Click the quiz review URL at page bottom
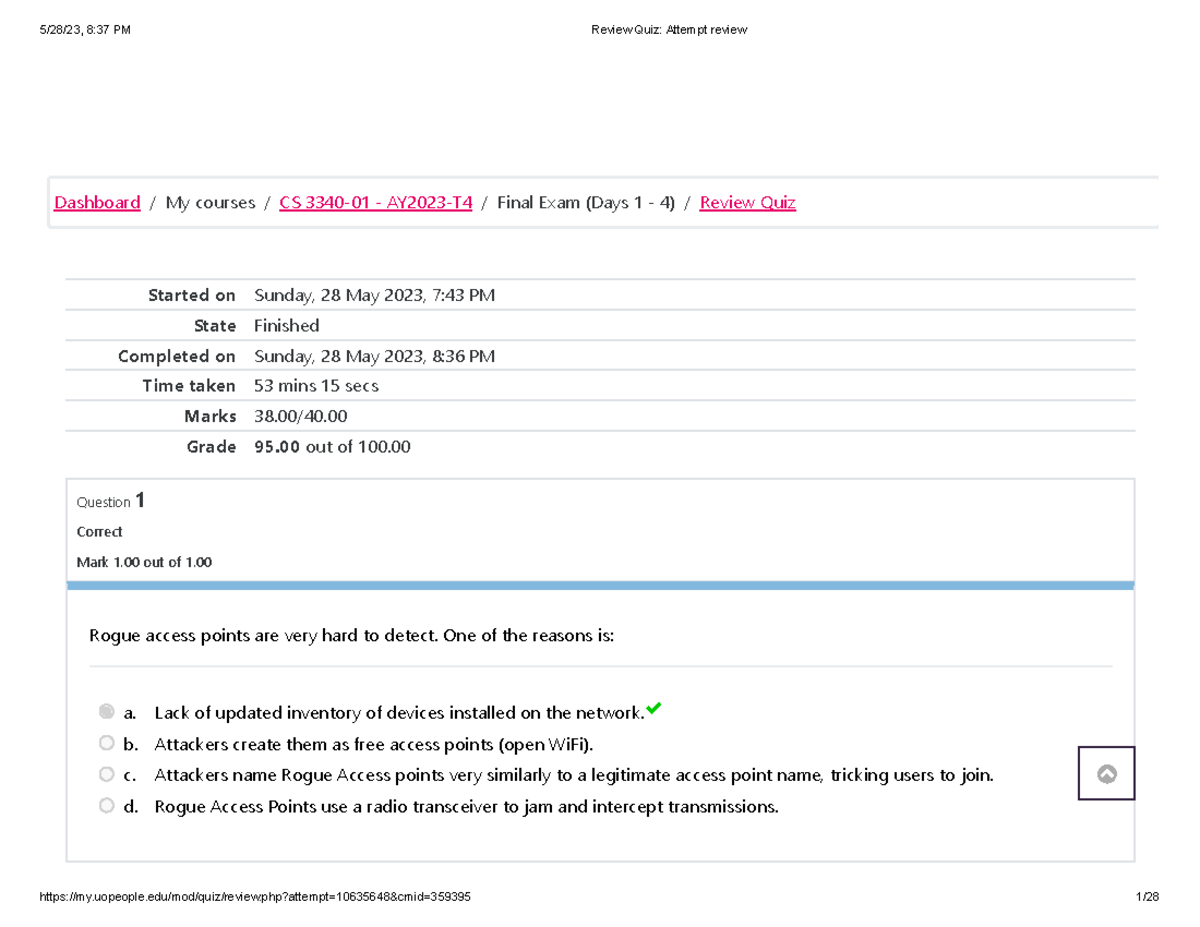The image size is (1200, 927). (255, 897)
